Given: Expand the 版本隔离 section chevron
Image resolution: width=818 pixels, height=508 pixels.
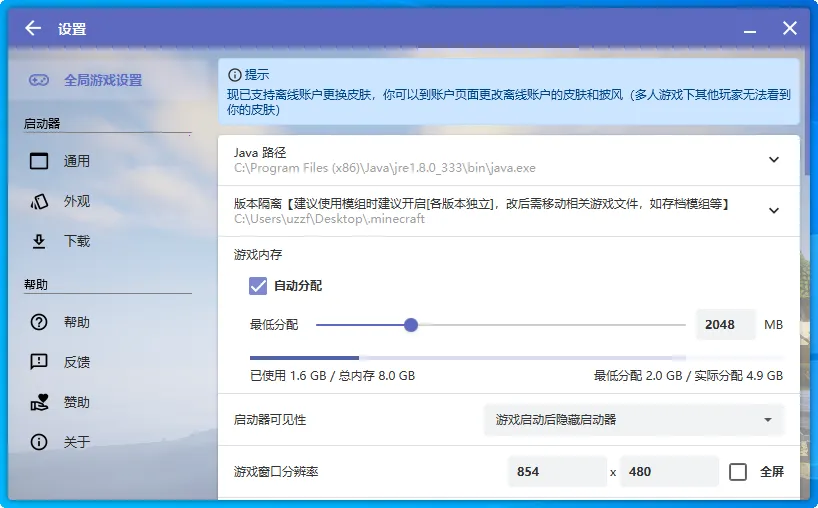Looking at the screenshot, I should (x=773, y=210).
